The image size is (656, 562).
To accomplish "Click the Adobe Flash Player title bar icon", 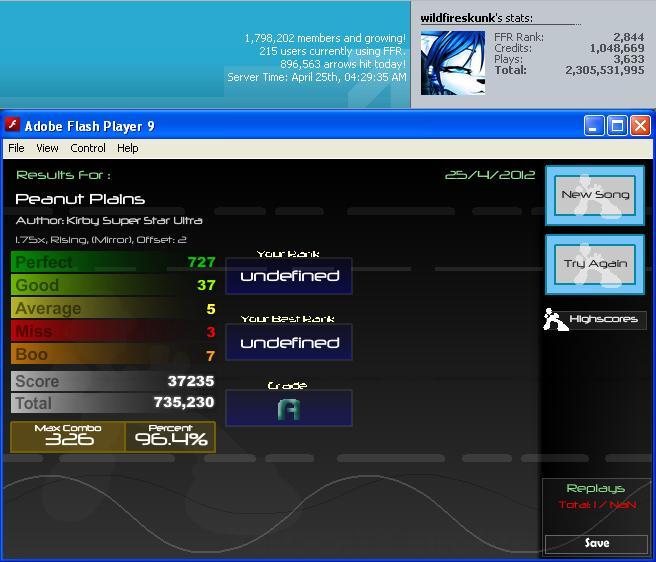I will pyautogui.click(x=13, y=125).
